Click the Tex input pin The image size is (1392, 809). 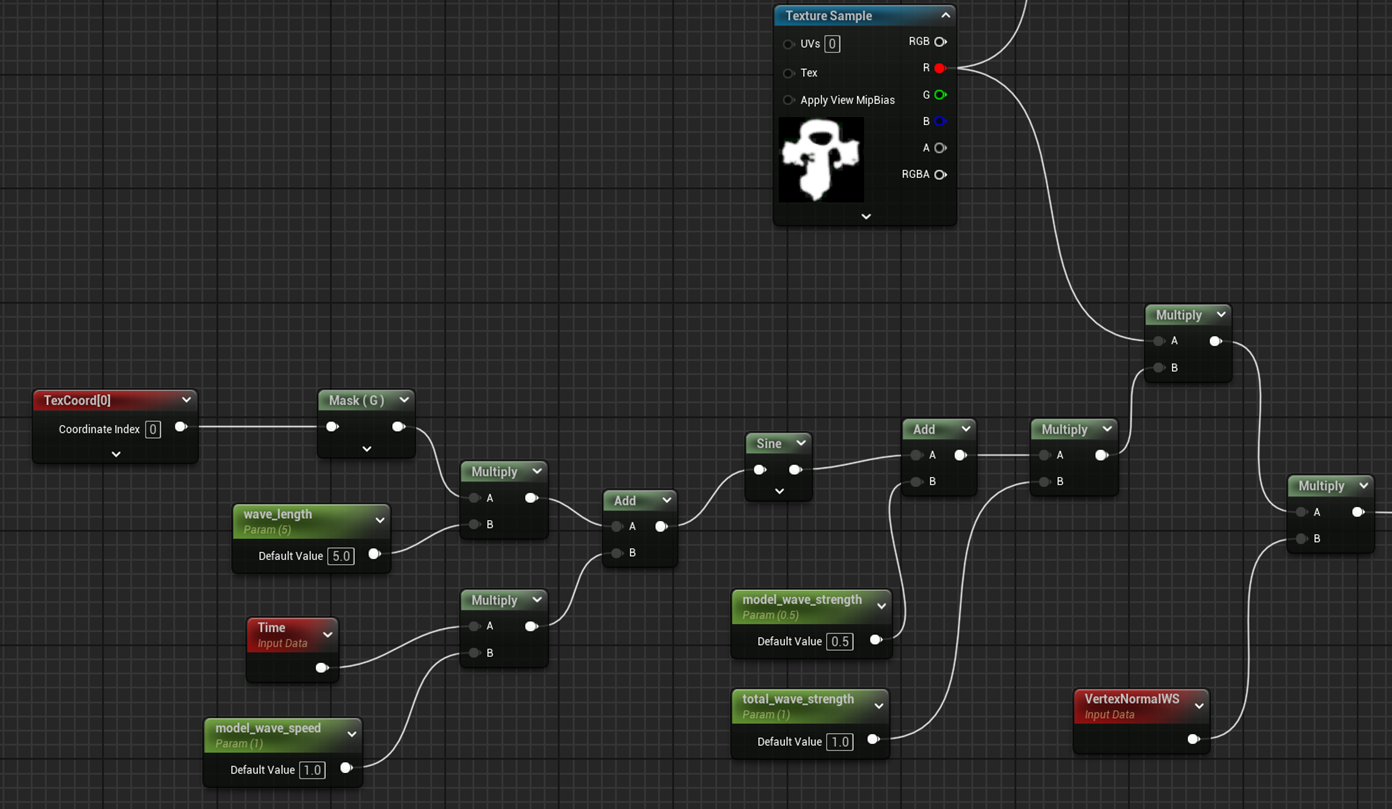tap(789, 73)
